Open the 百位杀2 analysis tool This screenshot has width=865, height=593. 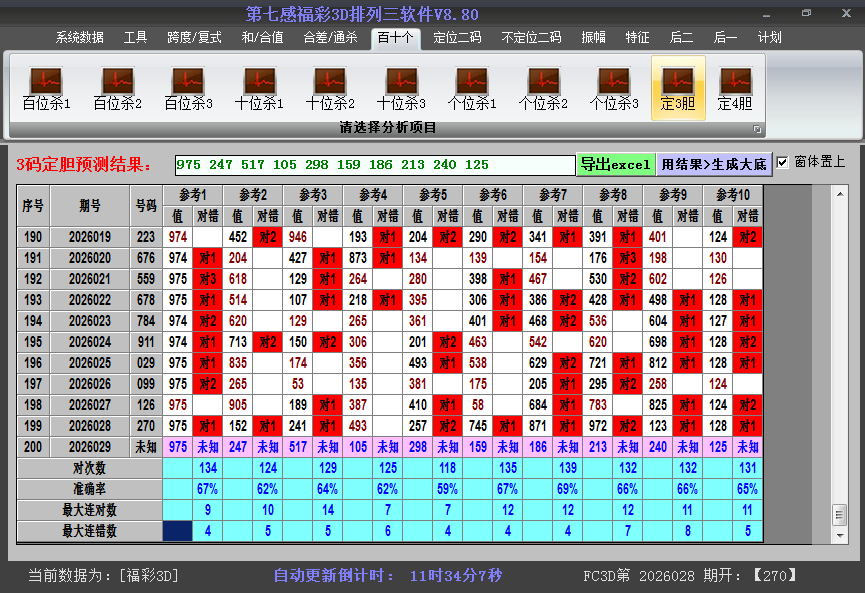click(x=116, y=84)
